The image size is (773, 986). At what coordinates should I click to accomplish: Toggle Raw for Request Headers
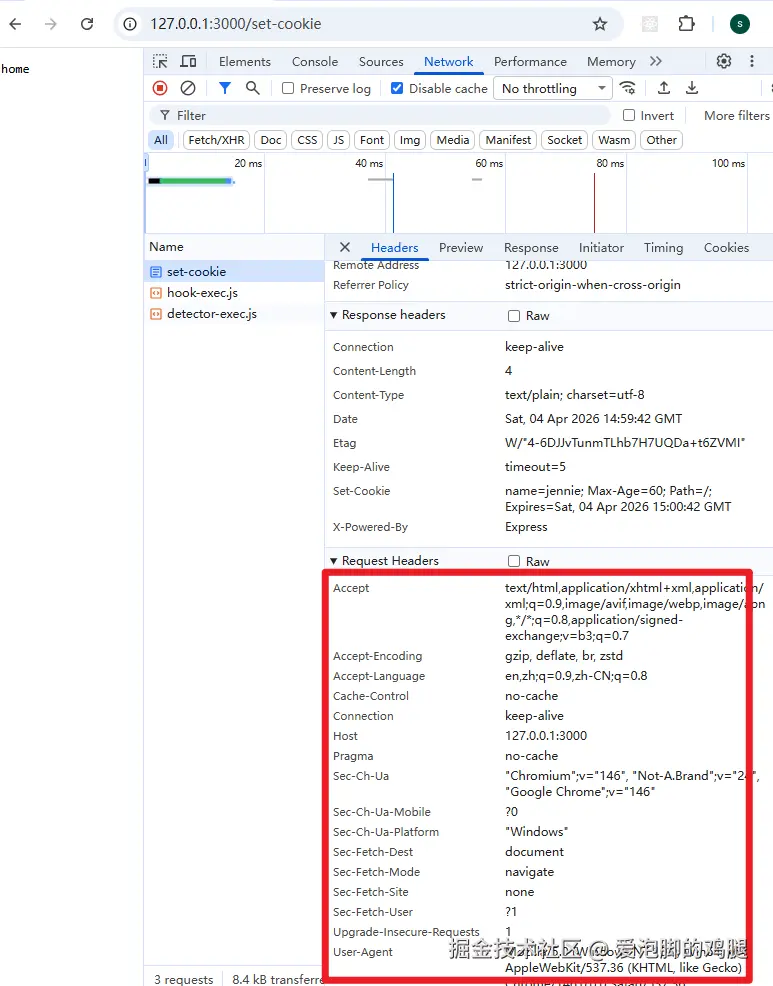pos(514,561)
